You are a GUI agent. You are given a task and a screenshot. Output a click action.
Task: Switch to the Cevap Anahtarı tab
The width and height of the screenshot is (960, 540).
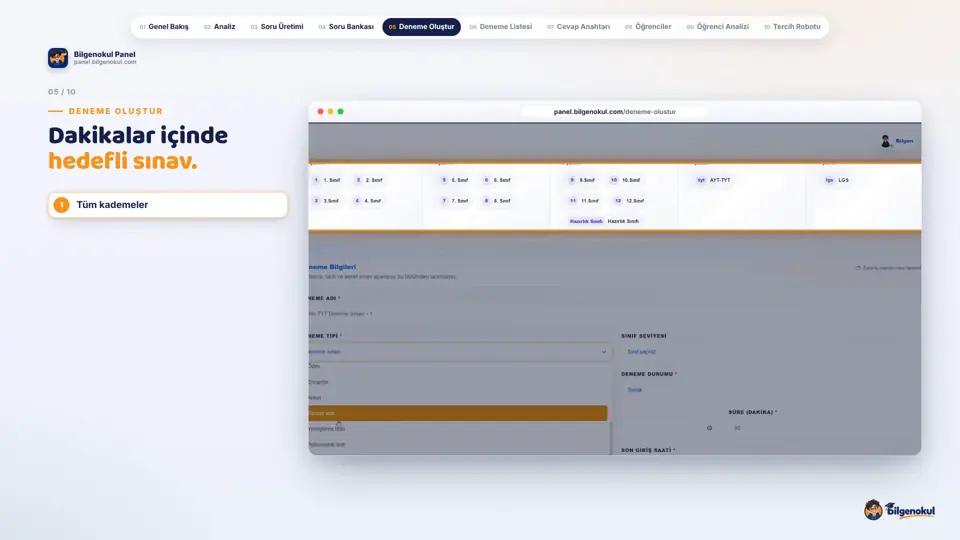point(578,27)
